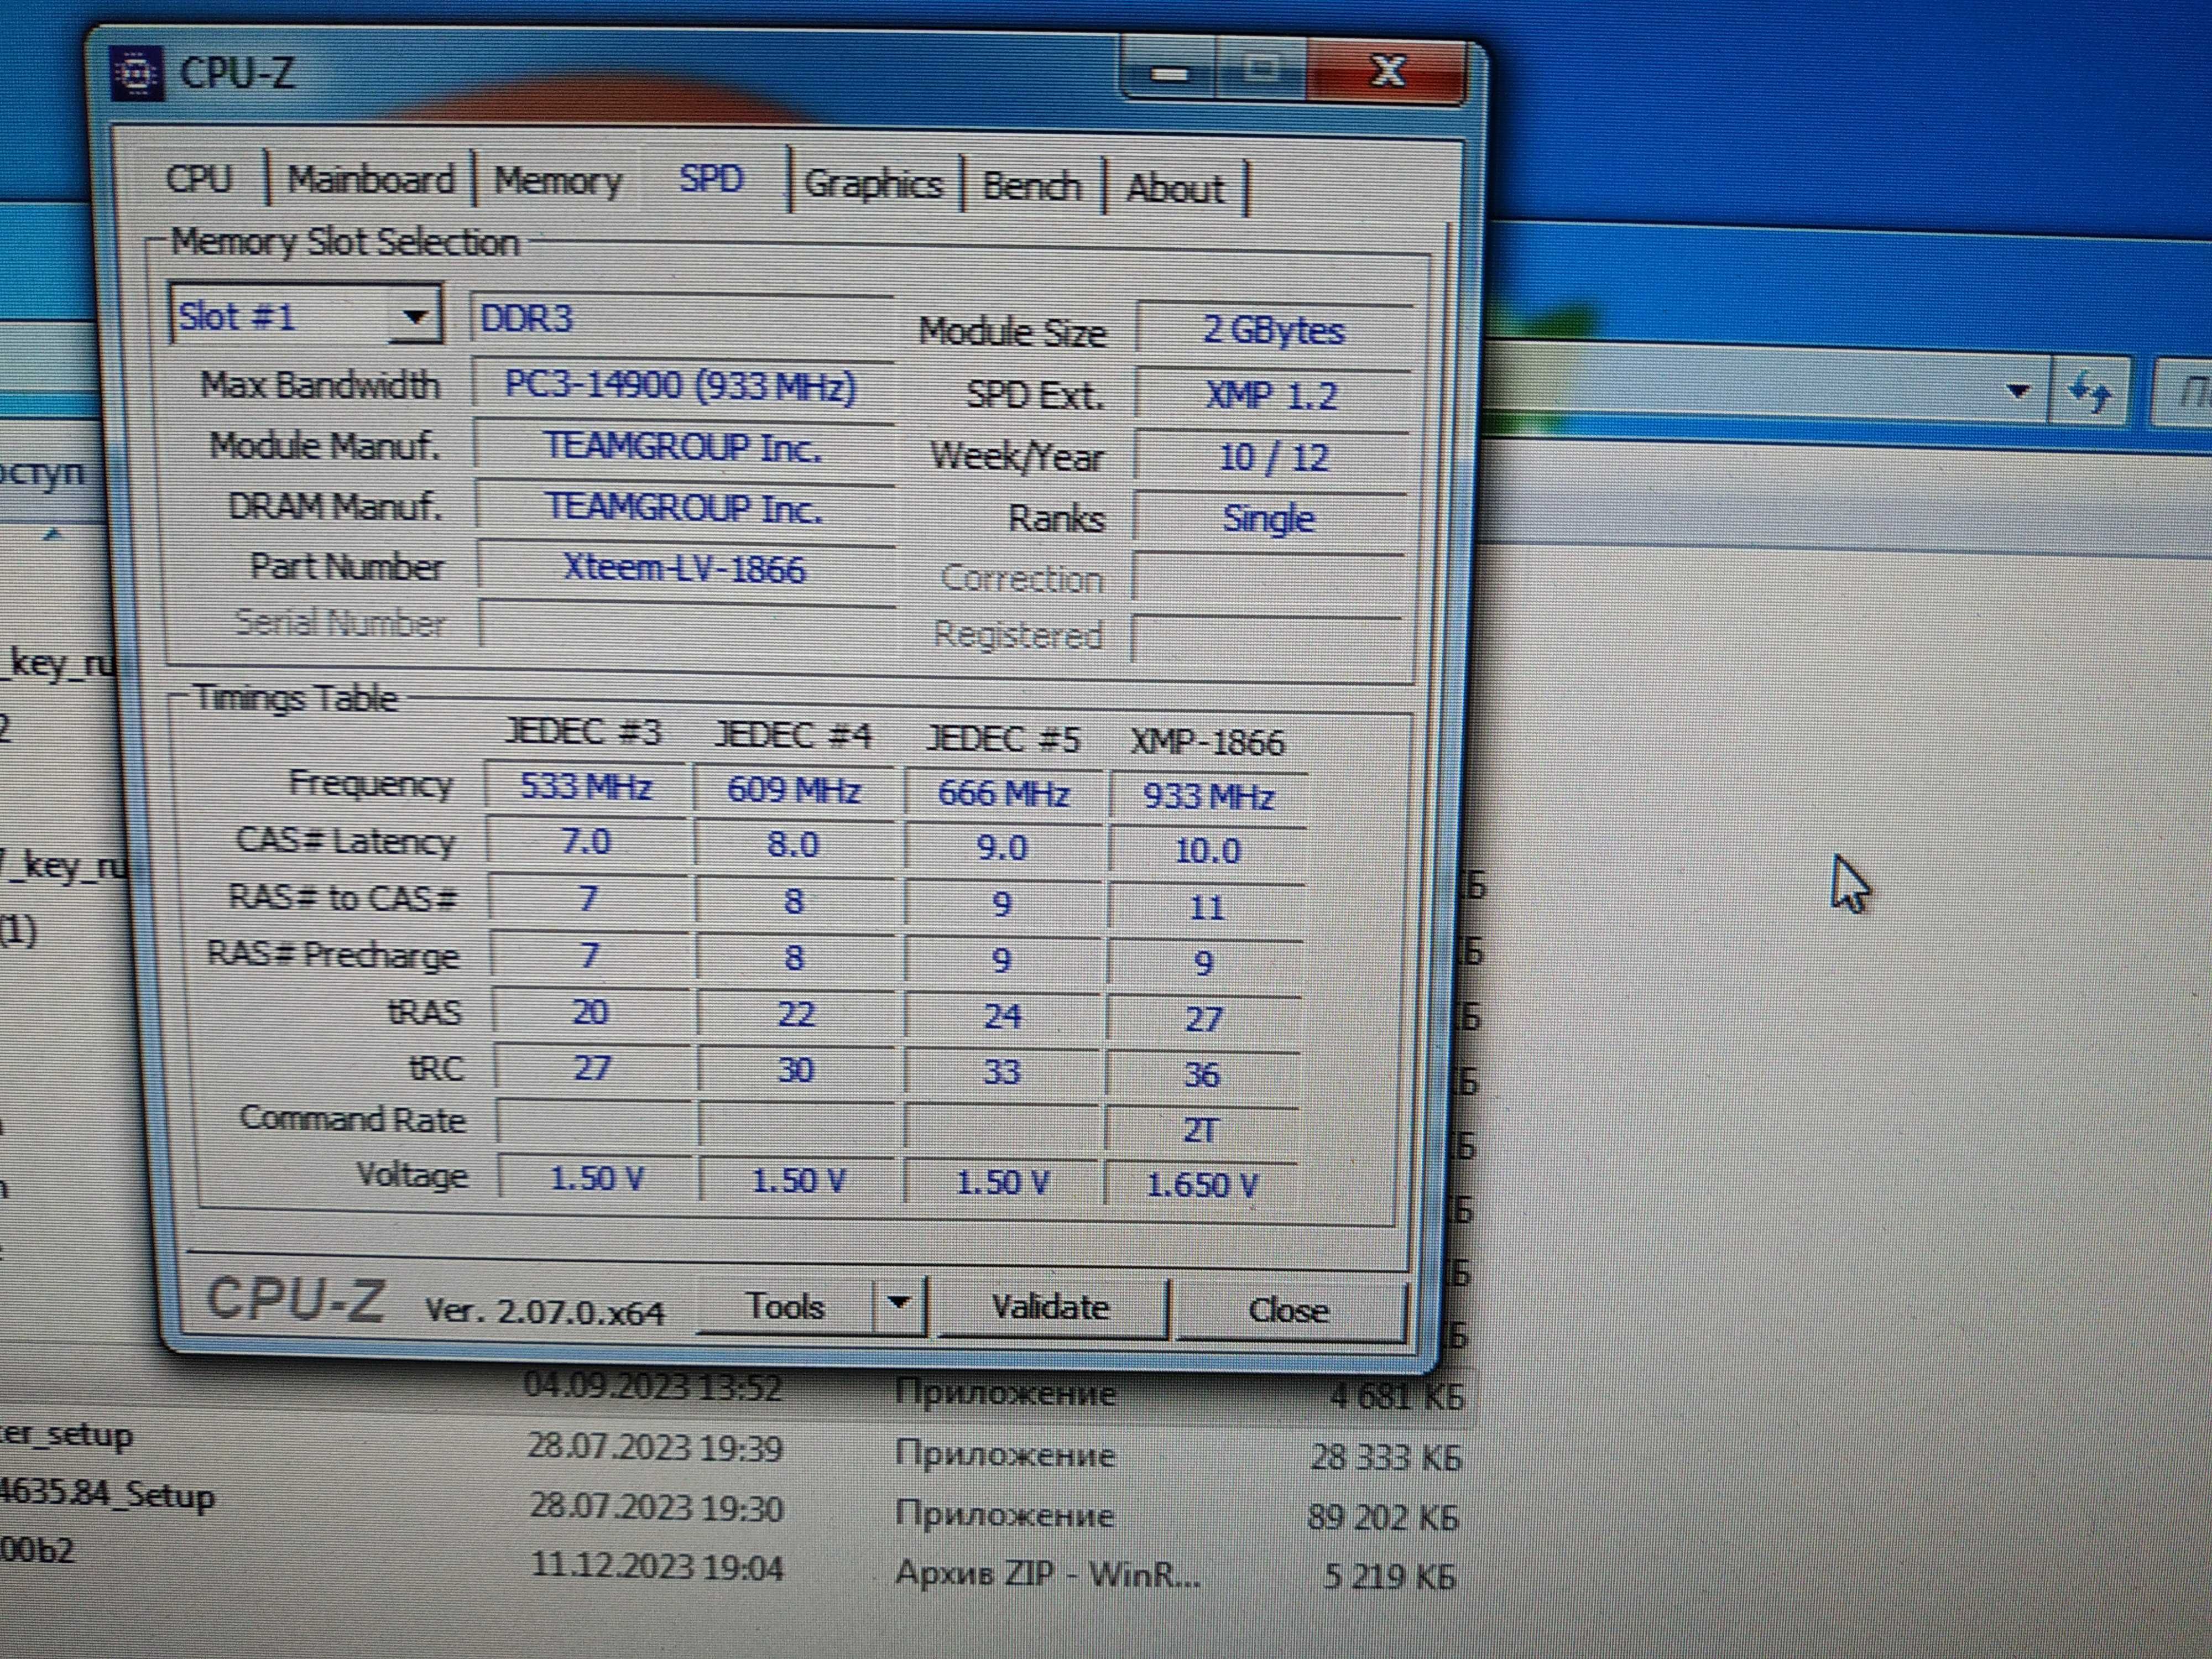Image resolution: width=2212 pixels, height=1659 pixels.
Task: Open the Memory tab
Action: pos(557,182)
